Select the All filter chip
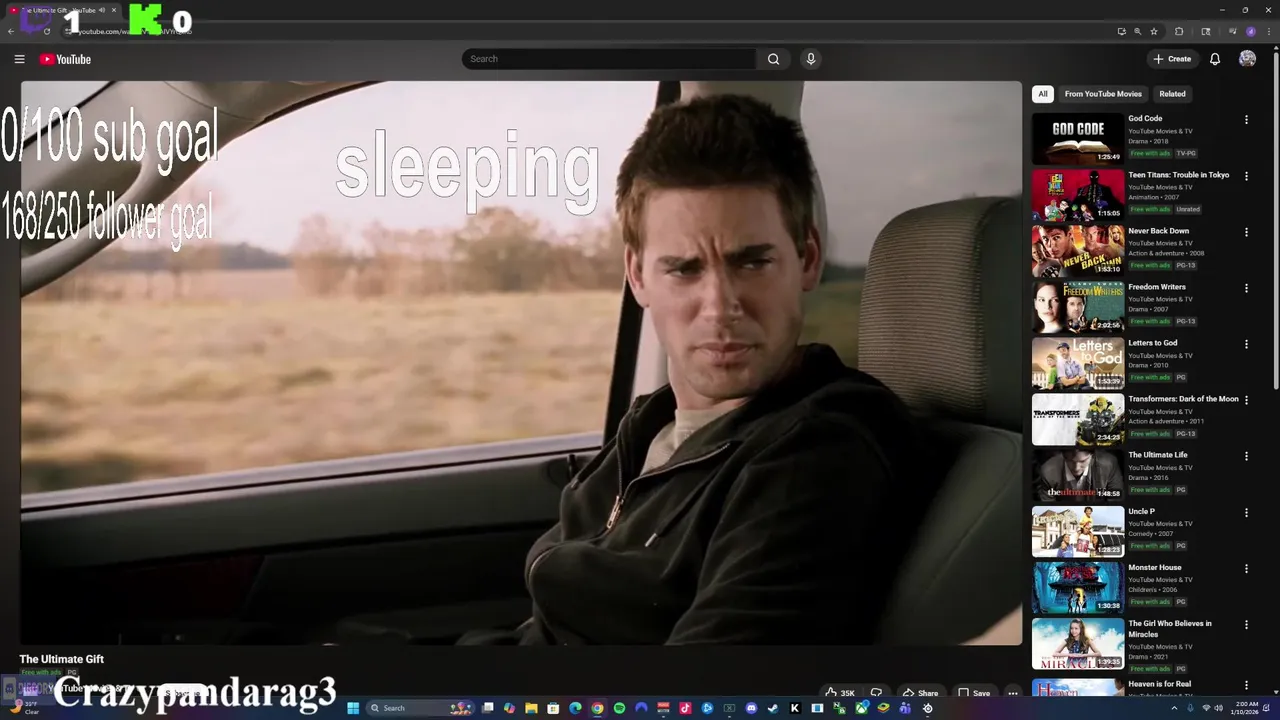1280x720 pixels. pyautogui.click(x=1043, y=94)
